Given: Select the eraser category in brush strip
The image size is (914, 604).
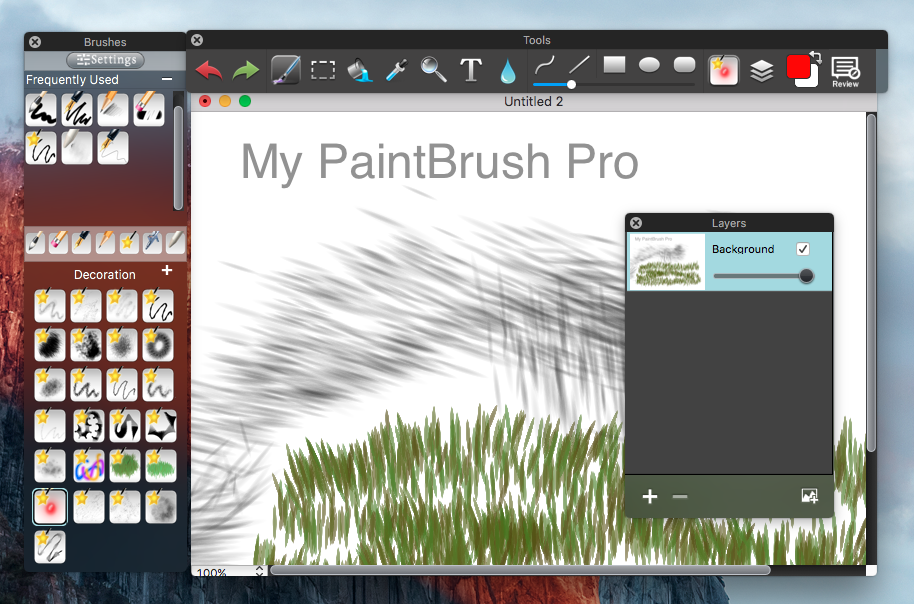Looking at the screenshot, I should 59,242.
